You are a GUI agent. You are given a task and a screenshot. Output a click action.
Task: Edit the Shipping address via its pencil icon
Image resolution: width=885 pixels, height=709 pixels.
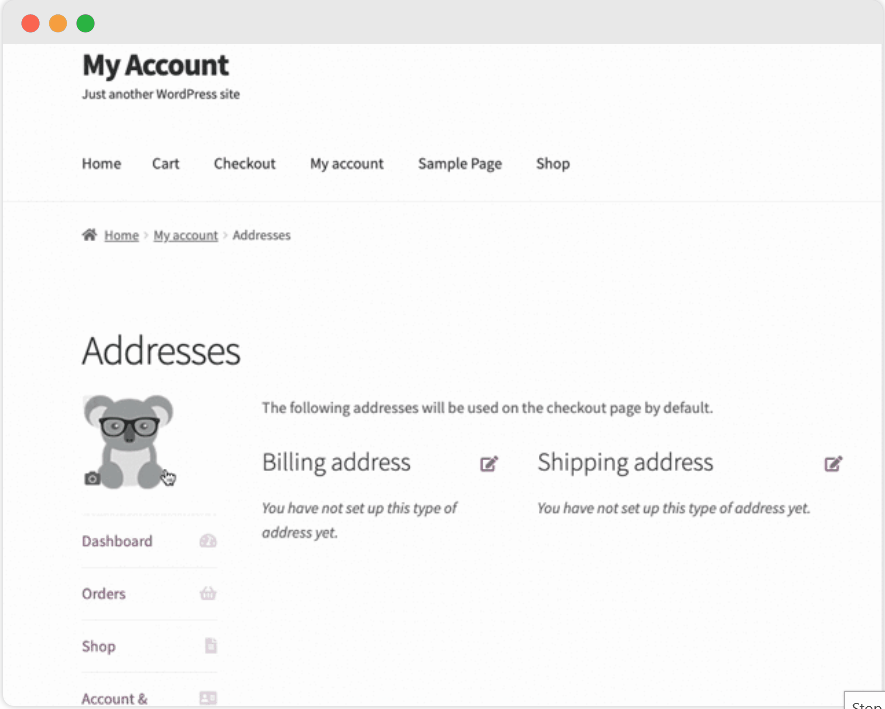click(x=833, y=463)
